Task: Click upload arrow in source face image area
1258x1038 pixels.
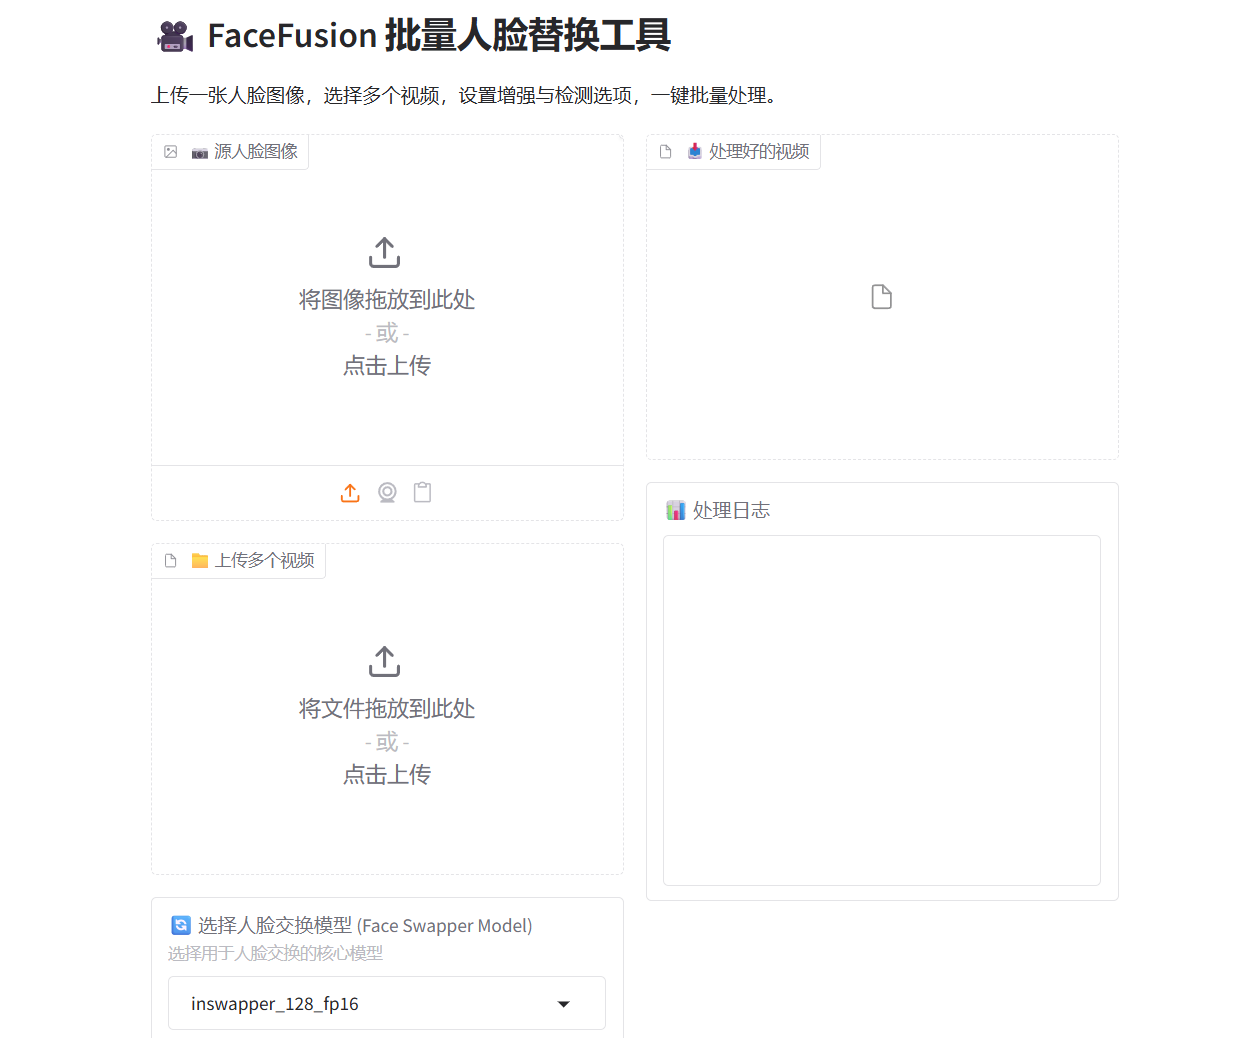Action: pyautogui.click(x=385, y=253)
